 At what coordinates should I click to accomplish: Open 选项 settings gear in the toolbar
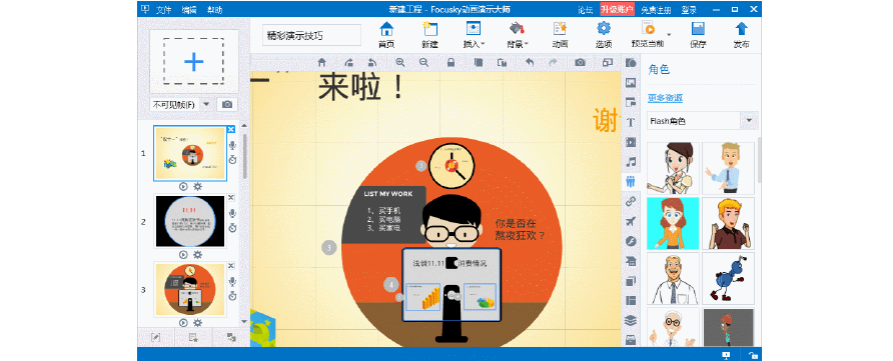pos(604,35)
